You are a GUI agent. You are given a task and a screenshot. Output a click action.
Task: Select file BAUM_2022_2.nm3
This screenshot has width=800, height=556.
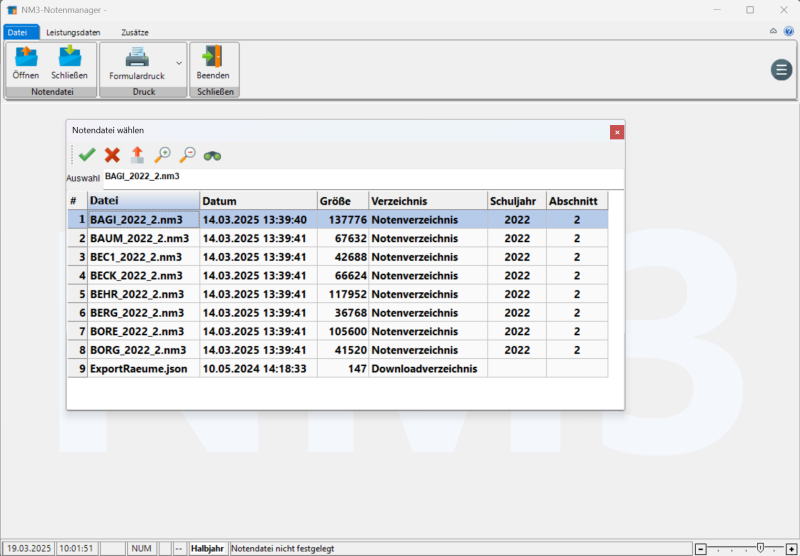tap(143, 238)
